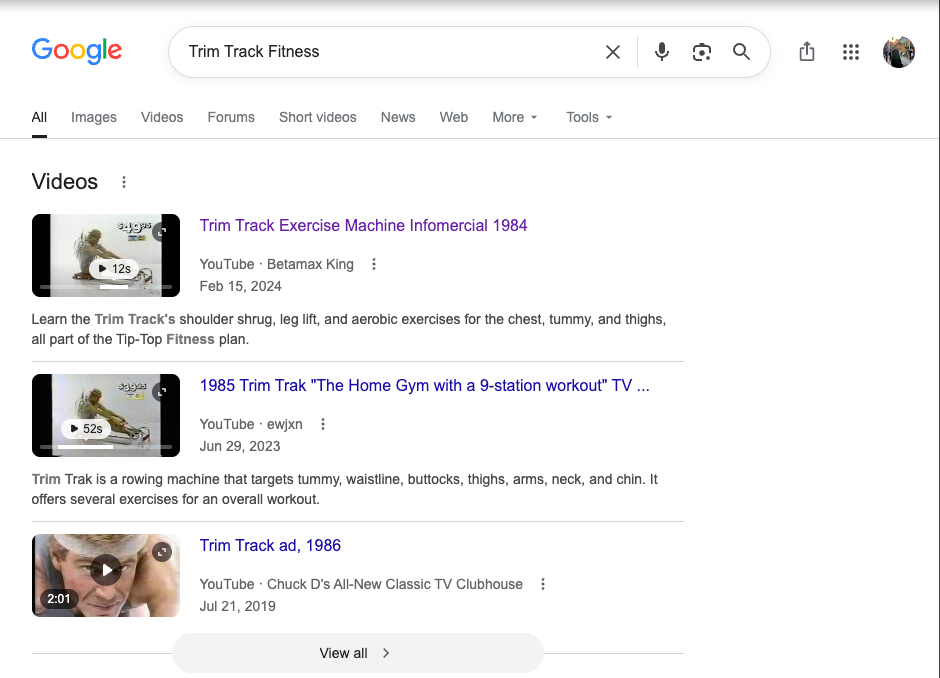Click the share icon next to search bar
This screenshot has width=940, height=678.
click(807, 52)
